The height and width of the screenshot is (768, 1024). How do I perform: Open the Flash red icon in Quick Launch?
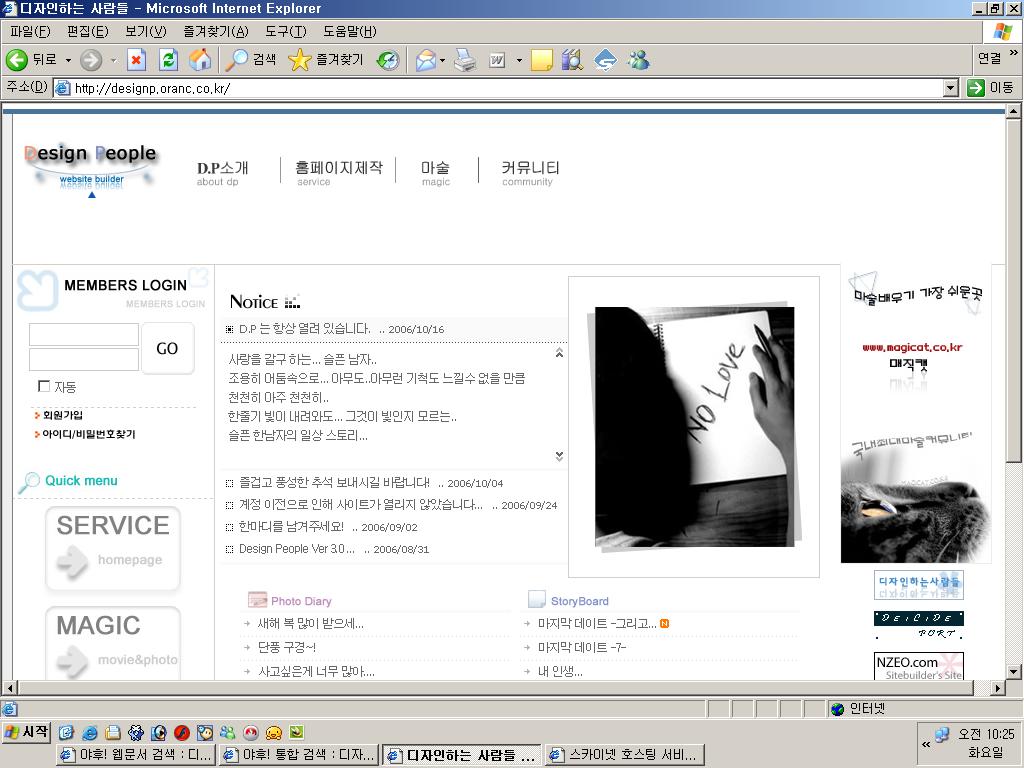(x=182, y=733)
